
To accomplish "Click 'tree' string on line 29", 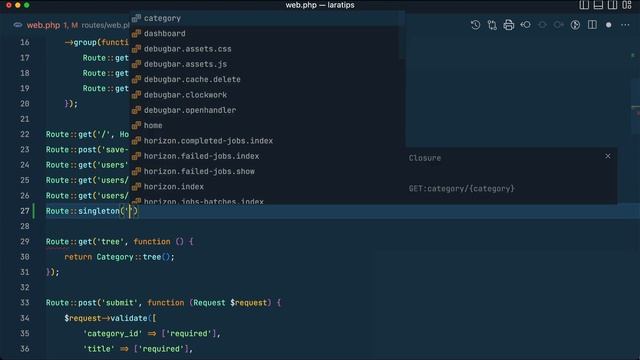I will point(111,242).
